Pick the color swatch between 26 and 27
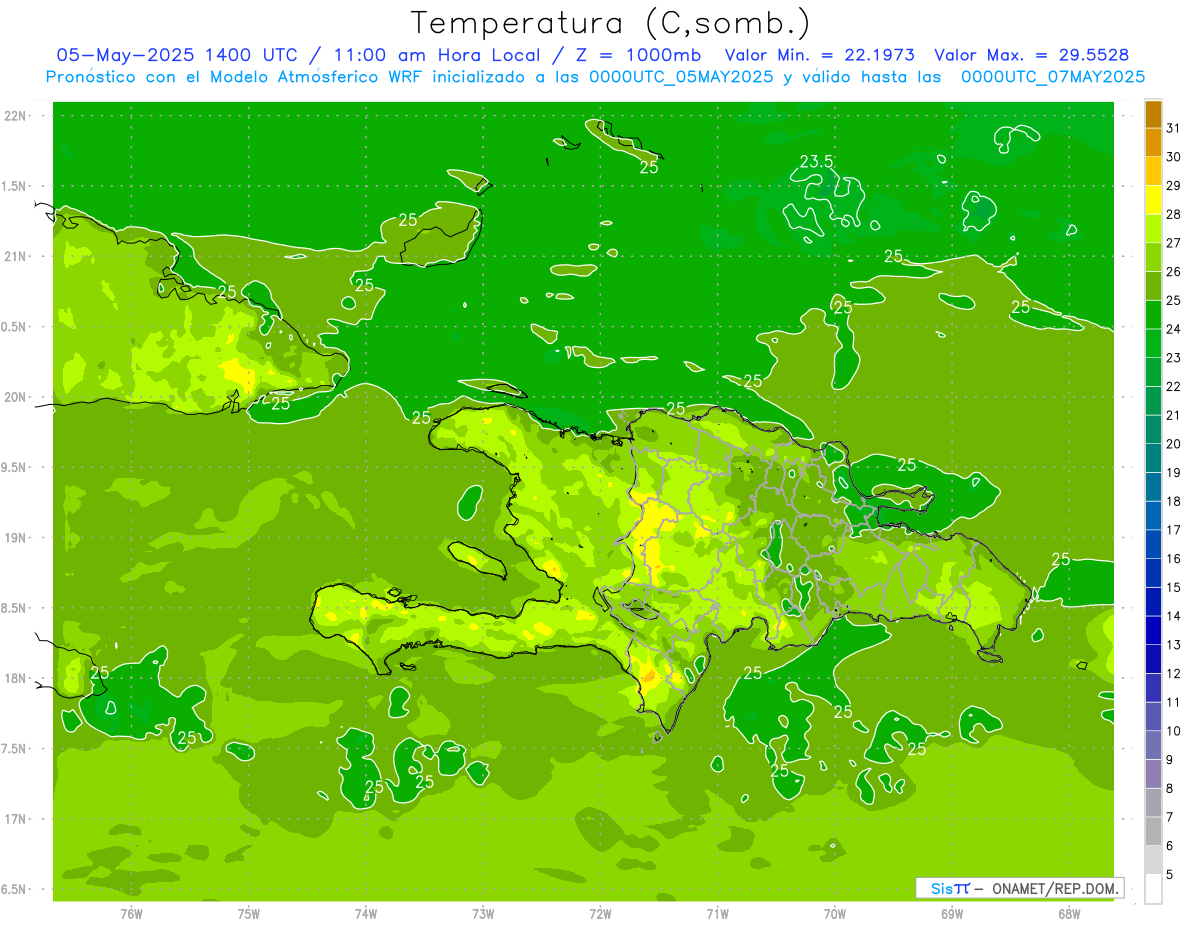Viewport: 1200px width, 927px height. [x=1153, y=257]
